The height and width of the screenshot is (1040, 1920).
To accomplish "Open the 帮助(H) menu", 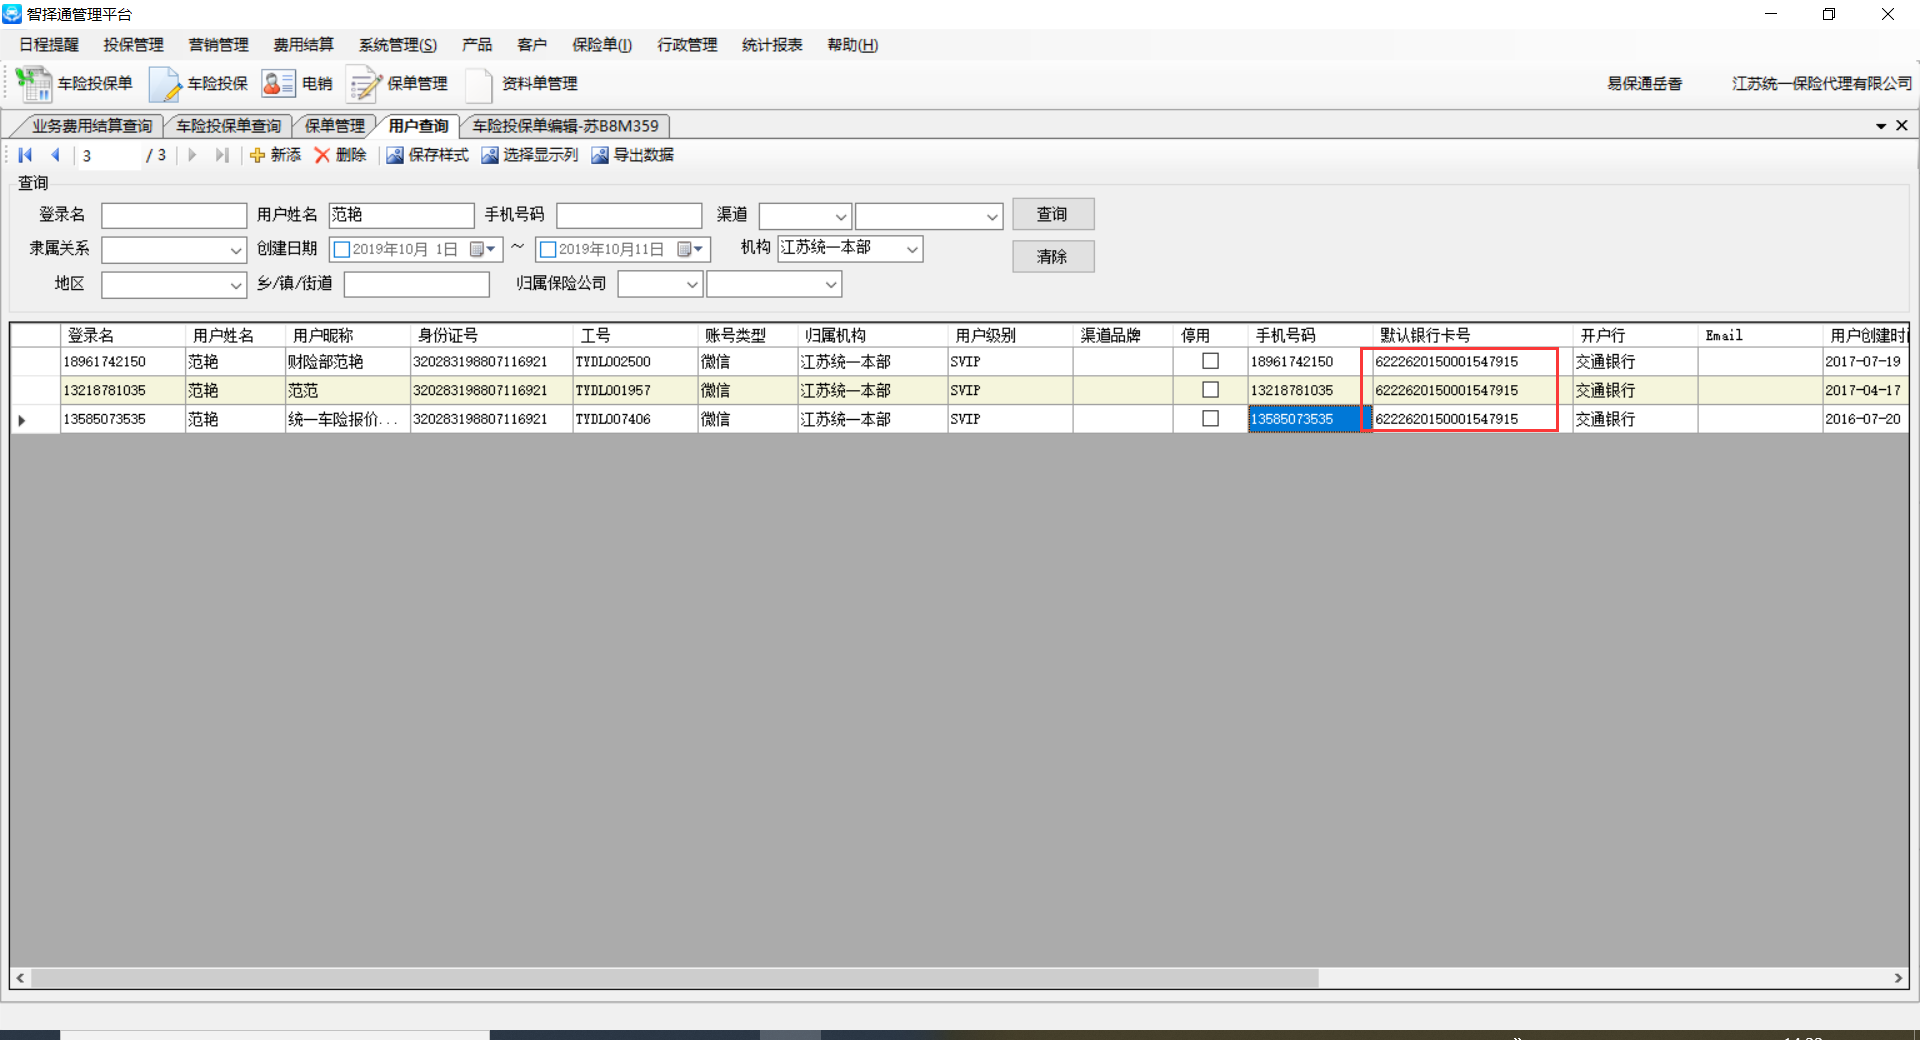I will point(852,45).
